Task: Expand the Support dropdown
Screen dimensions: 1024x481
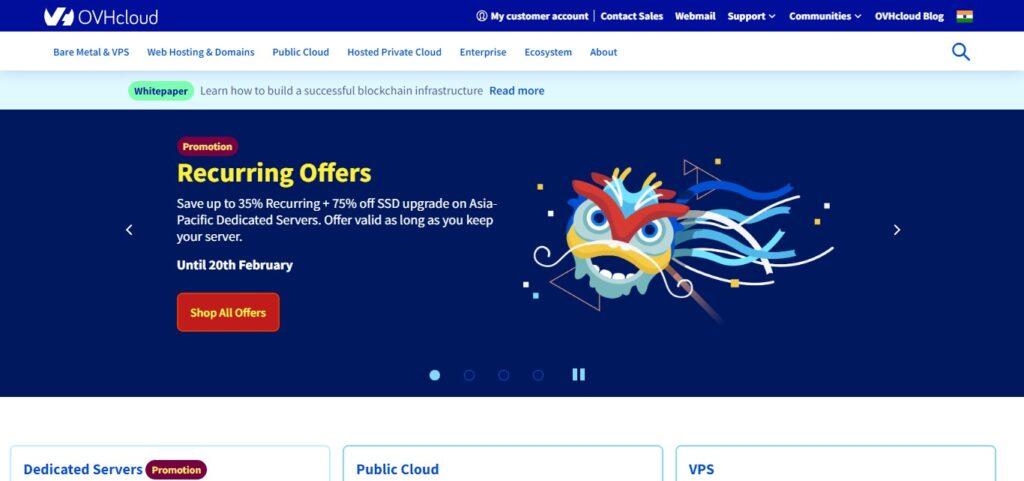Action: tap(752, 16)
